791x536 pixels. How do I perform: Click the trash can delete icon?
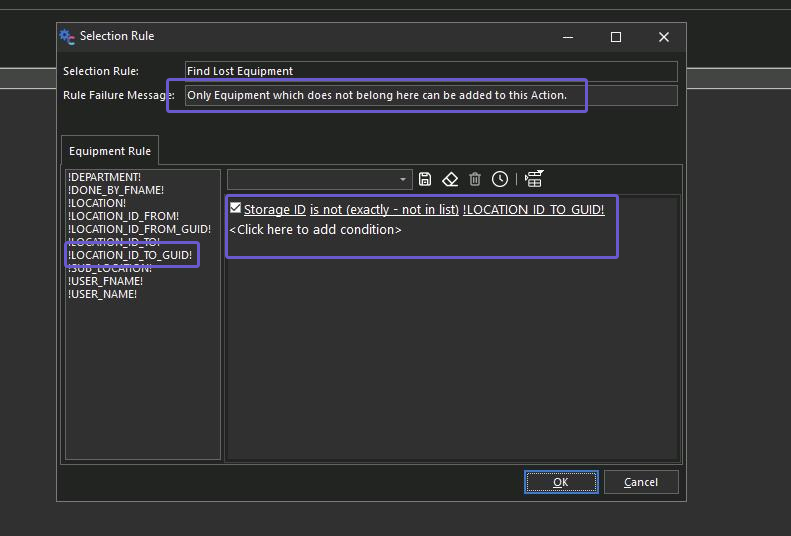475,179
